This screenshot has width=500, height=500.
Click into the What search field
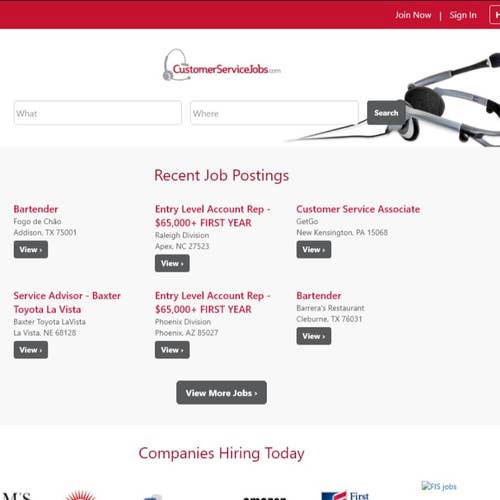click(x=98, y=113)
